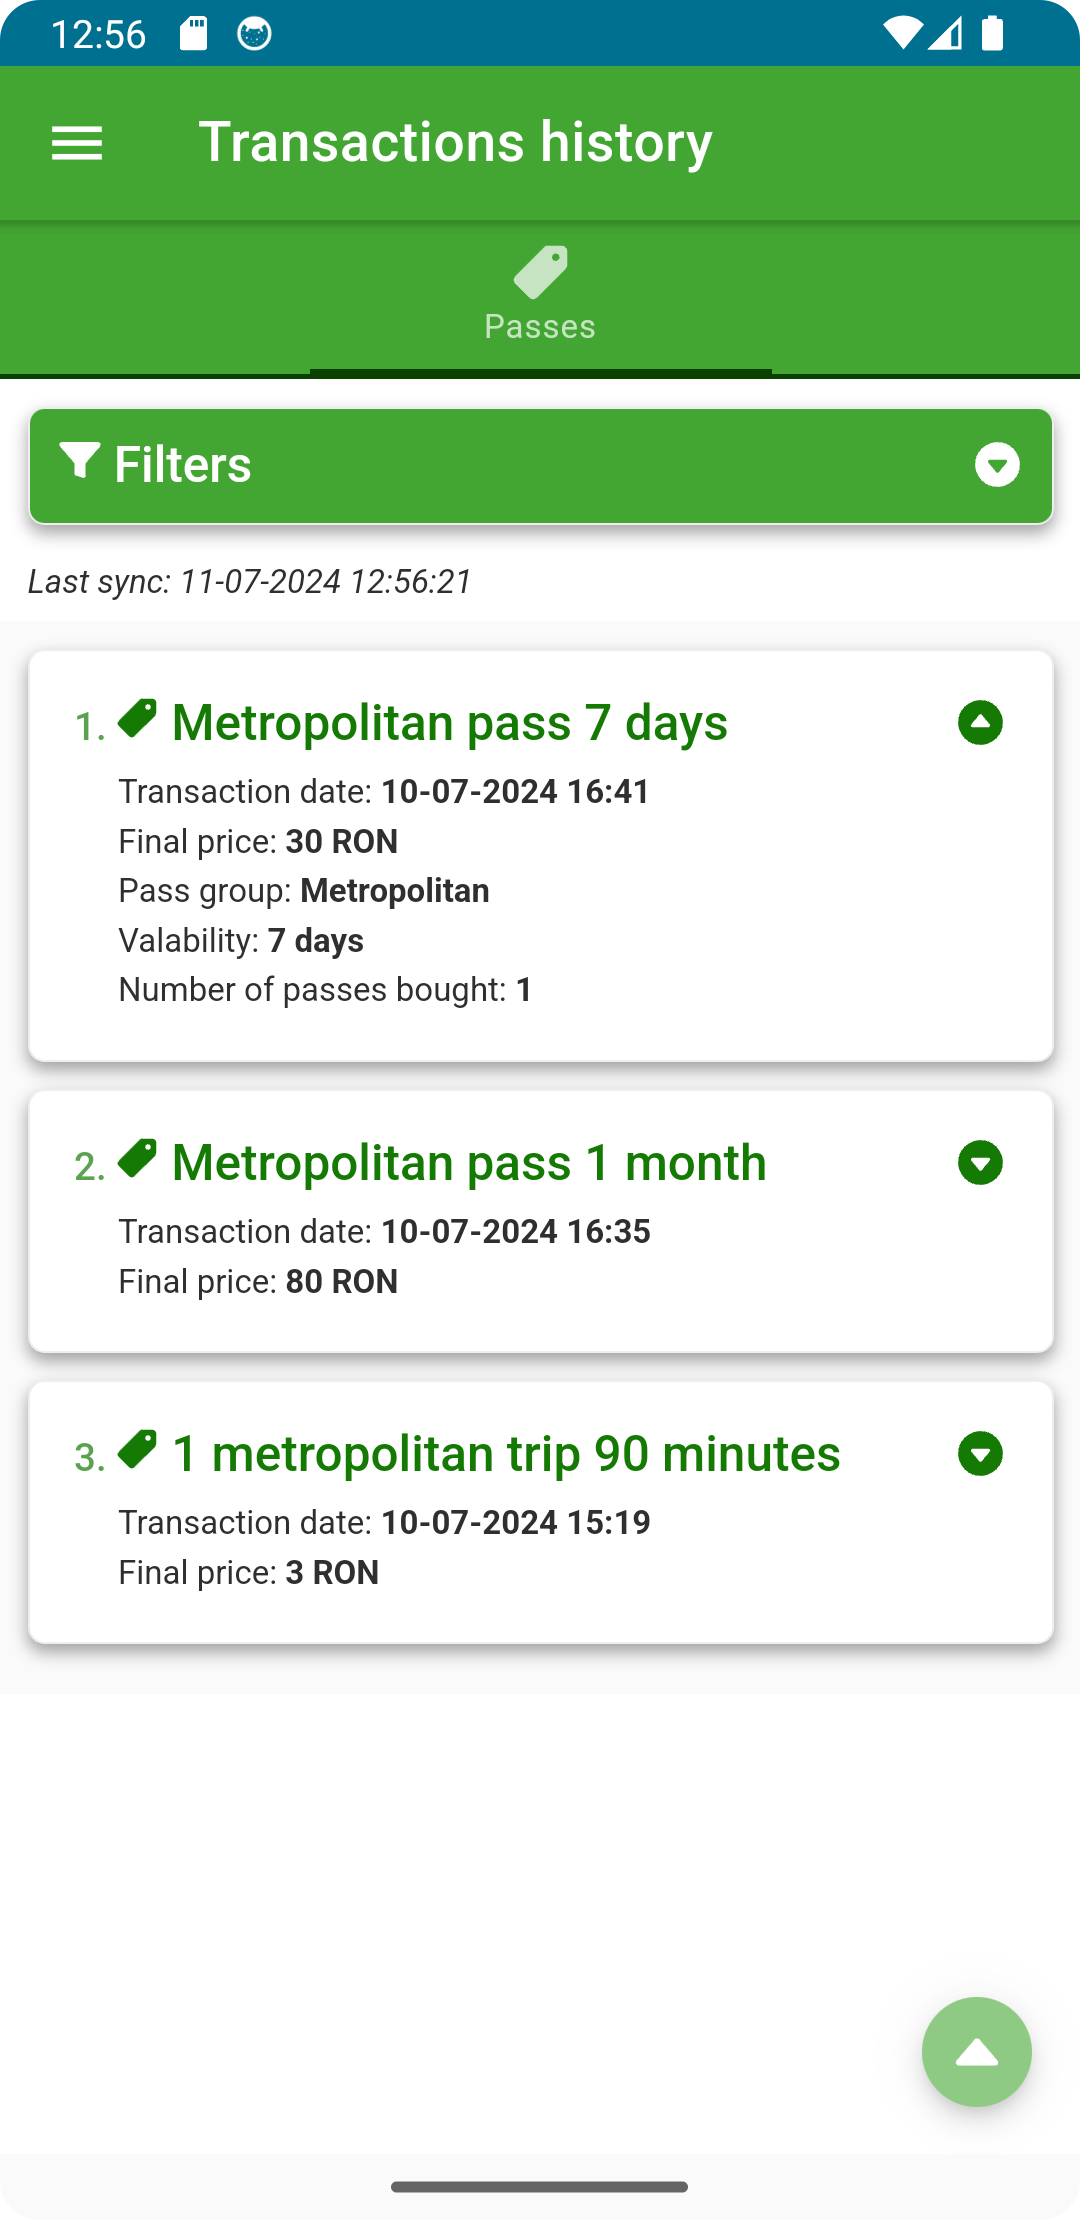Select the Passes tab label
Screen dimensions: 1080x2220
pos(540,327)
